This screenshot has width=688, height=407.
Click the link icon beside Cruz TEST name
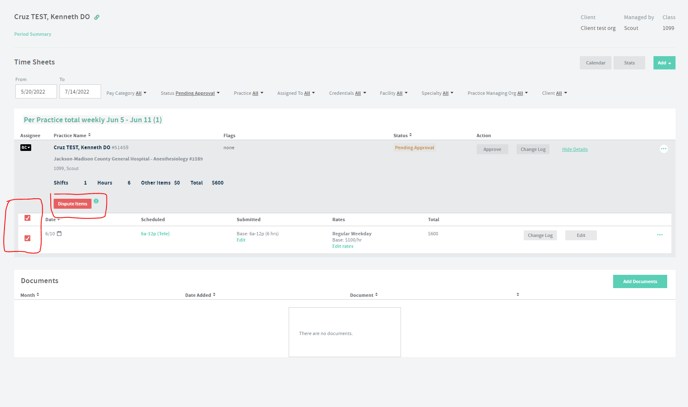pyautogui.click(x=97, y=17)
